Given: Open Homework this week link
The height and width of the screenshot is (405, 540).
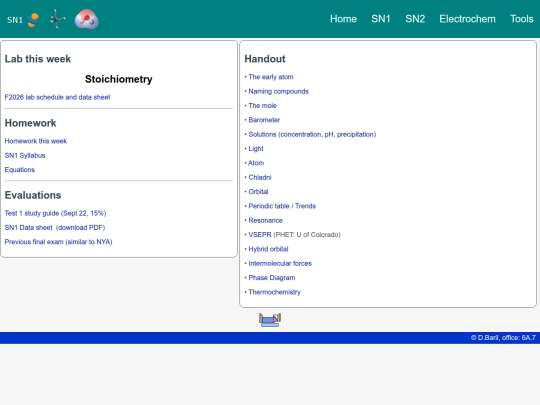Looking at the screenshot, I should pyautogui.click(x=36, y=141).
